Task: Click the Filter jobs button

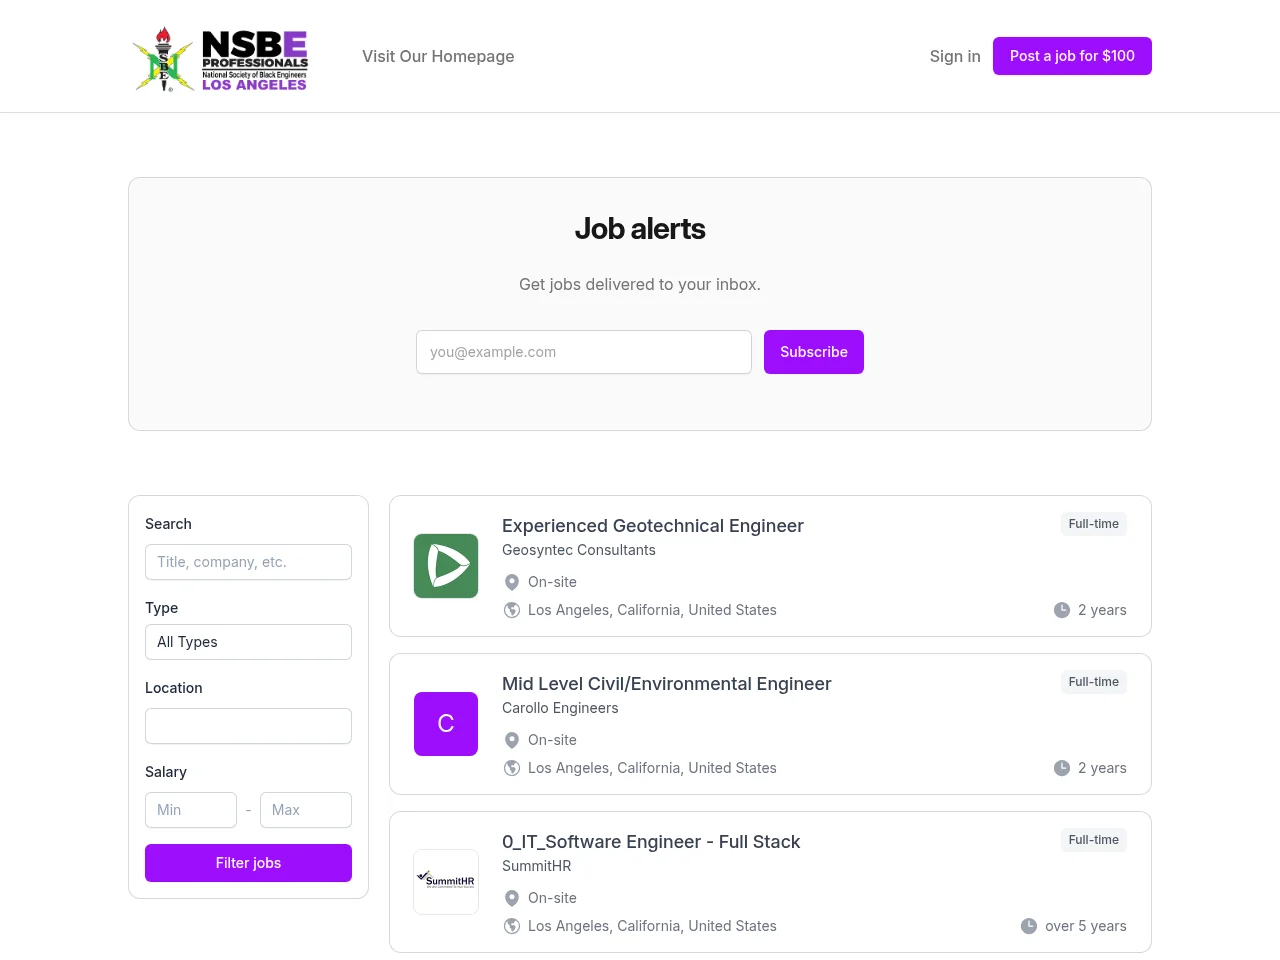Action: 248,863
